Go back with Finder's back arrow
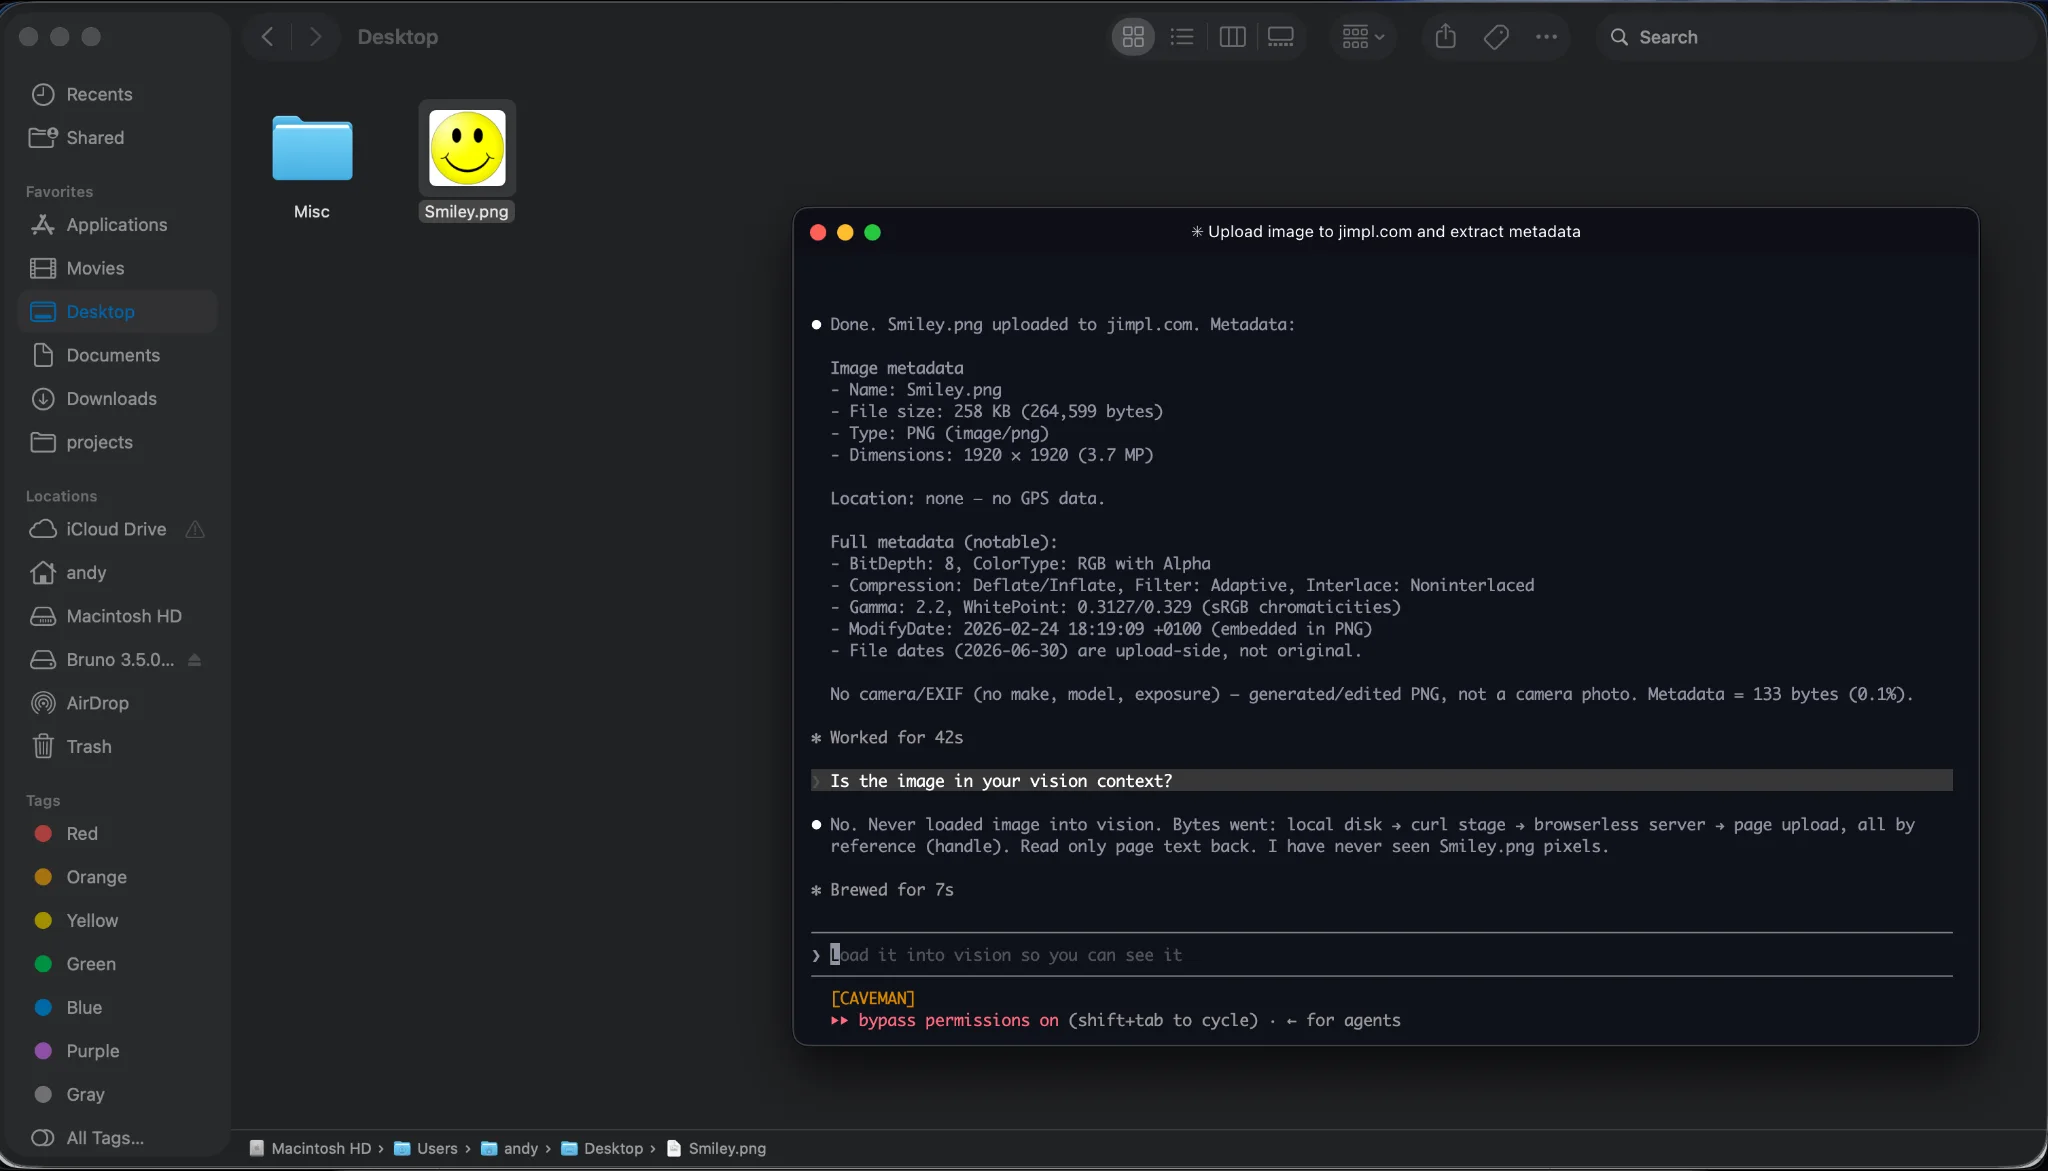This screenshot has width=2048, height=1171. coord(267,37)
